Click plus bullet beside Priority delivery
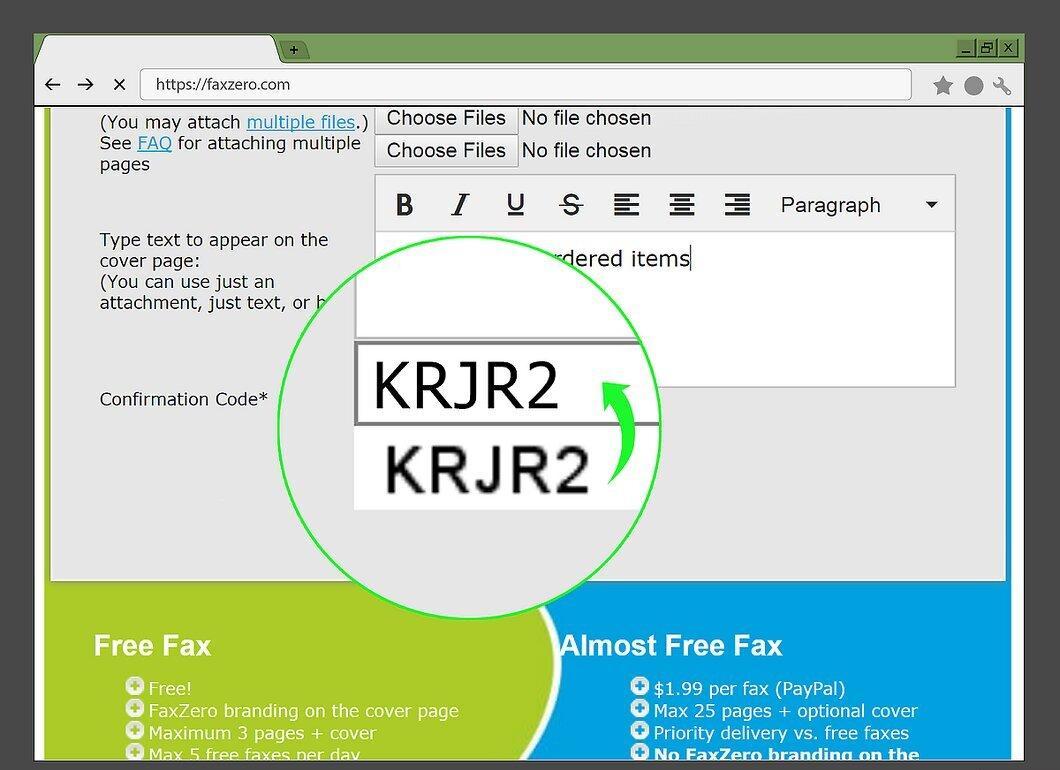The image size is (1060, 770). point(640,731)
